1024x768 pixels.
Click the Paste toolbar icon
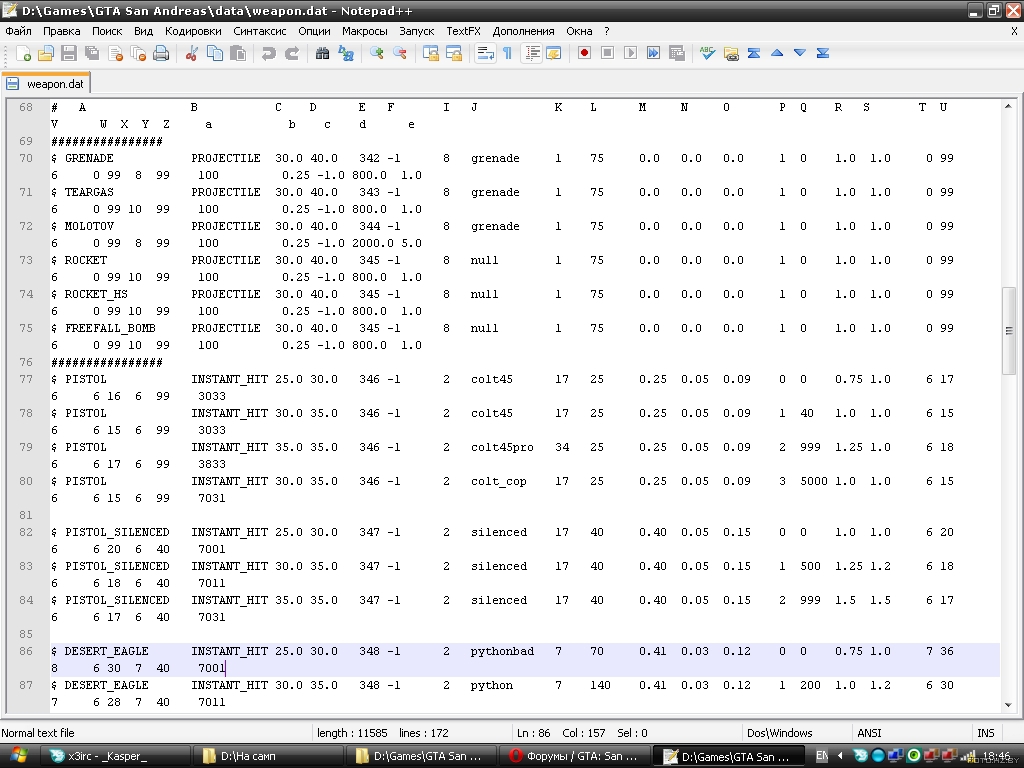pos(238,54)
